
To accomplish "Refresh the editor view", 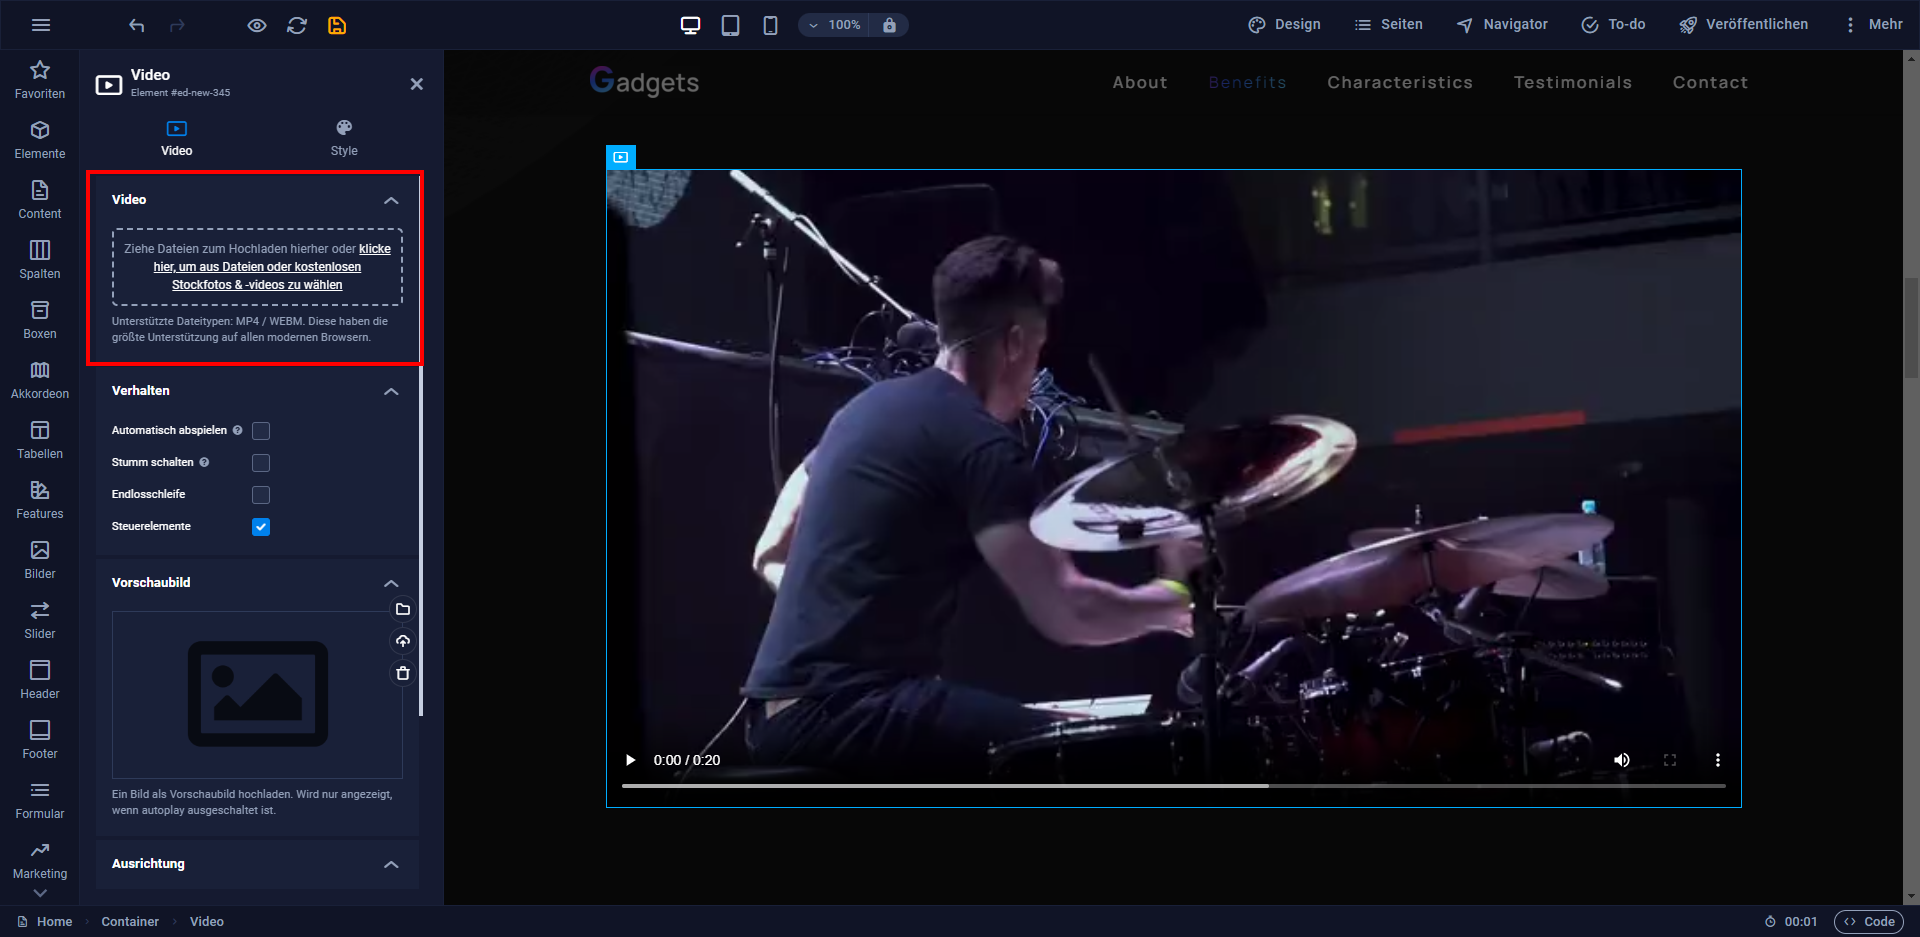I will point(297,25).
